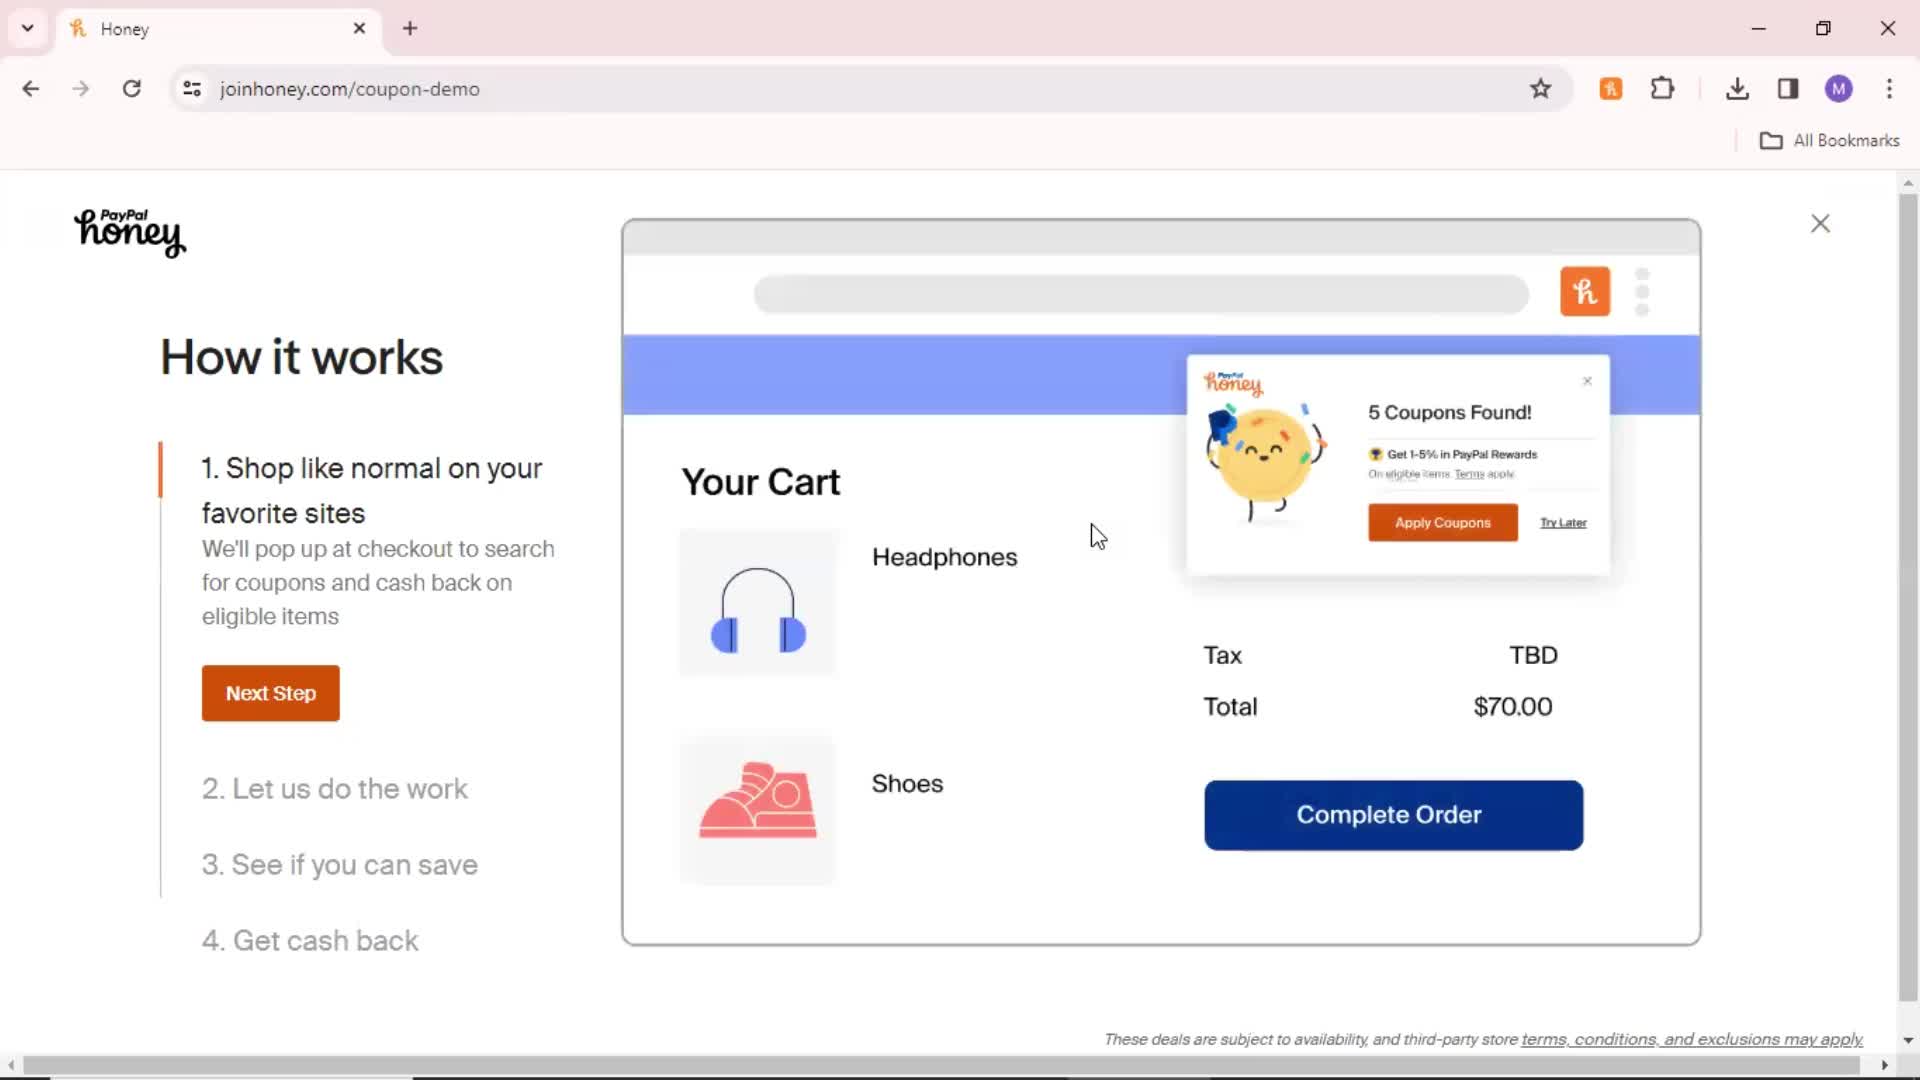Click the $70.00 total value

click(1512, 707)
